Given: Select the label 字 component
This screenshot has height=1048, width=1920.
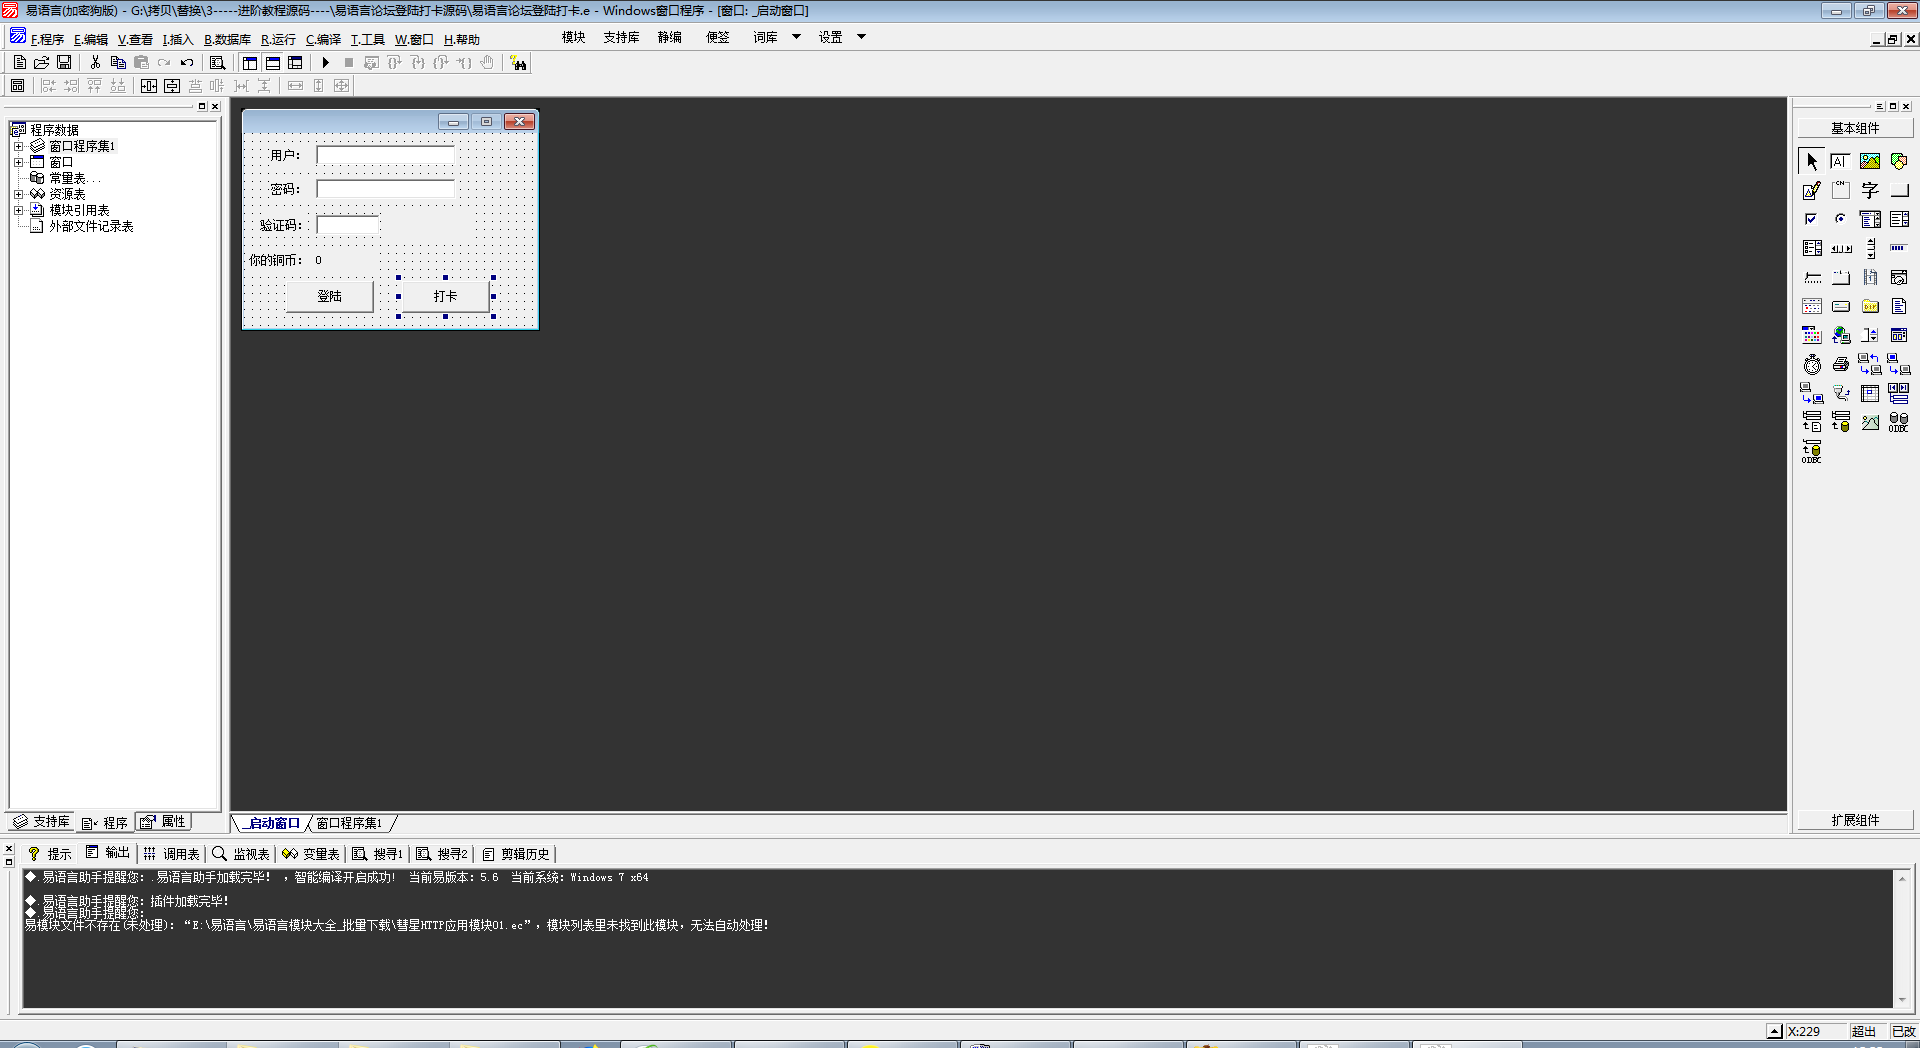Looking at the screenshot, I should point(1870,190).
